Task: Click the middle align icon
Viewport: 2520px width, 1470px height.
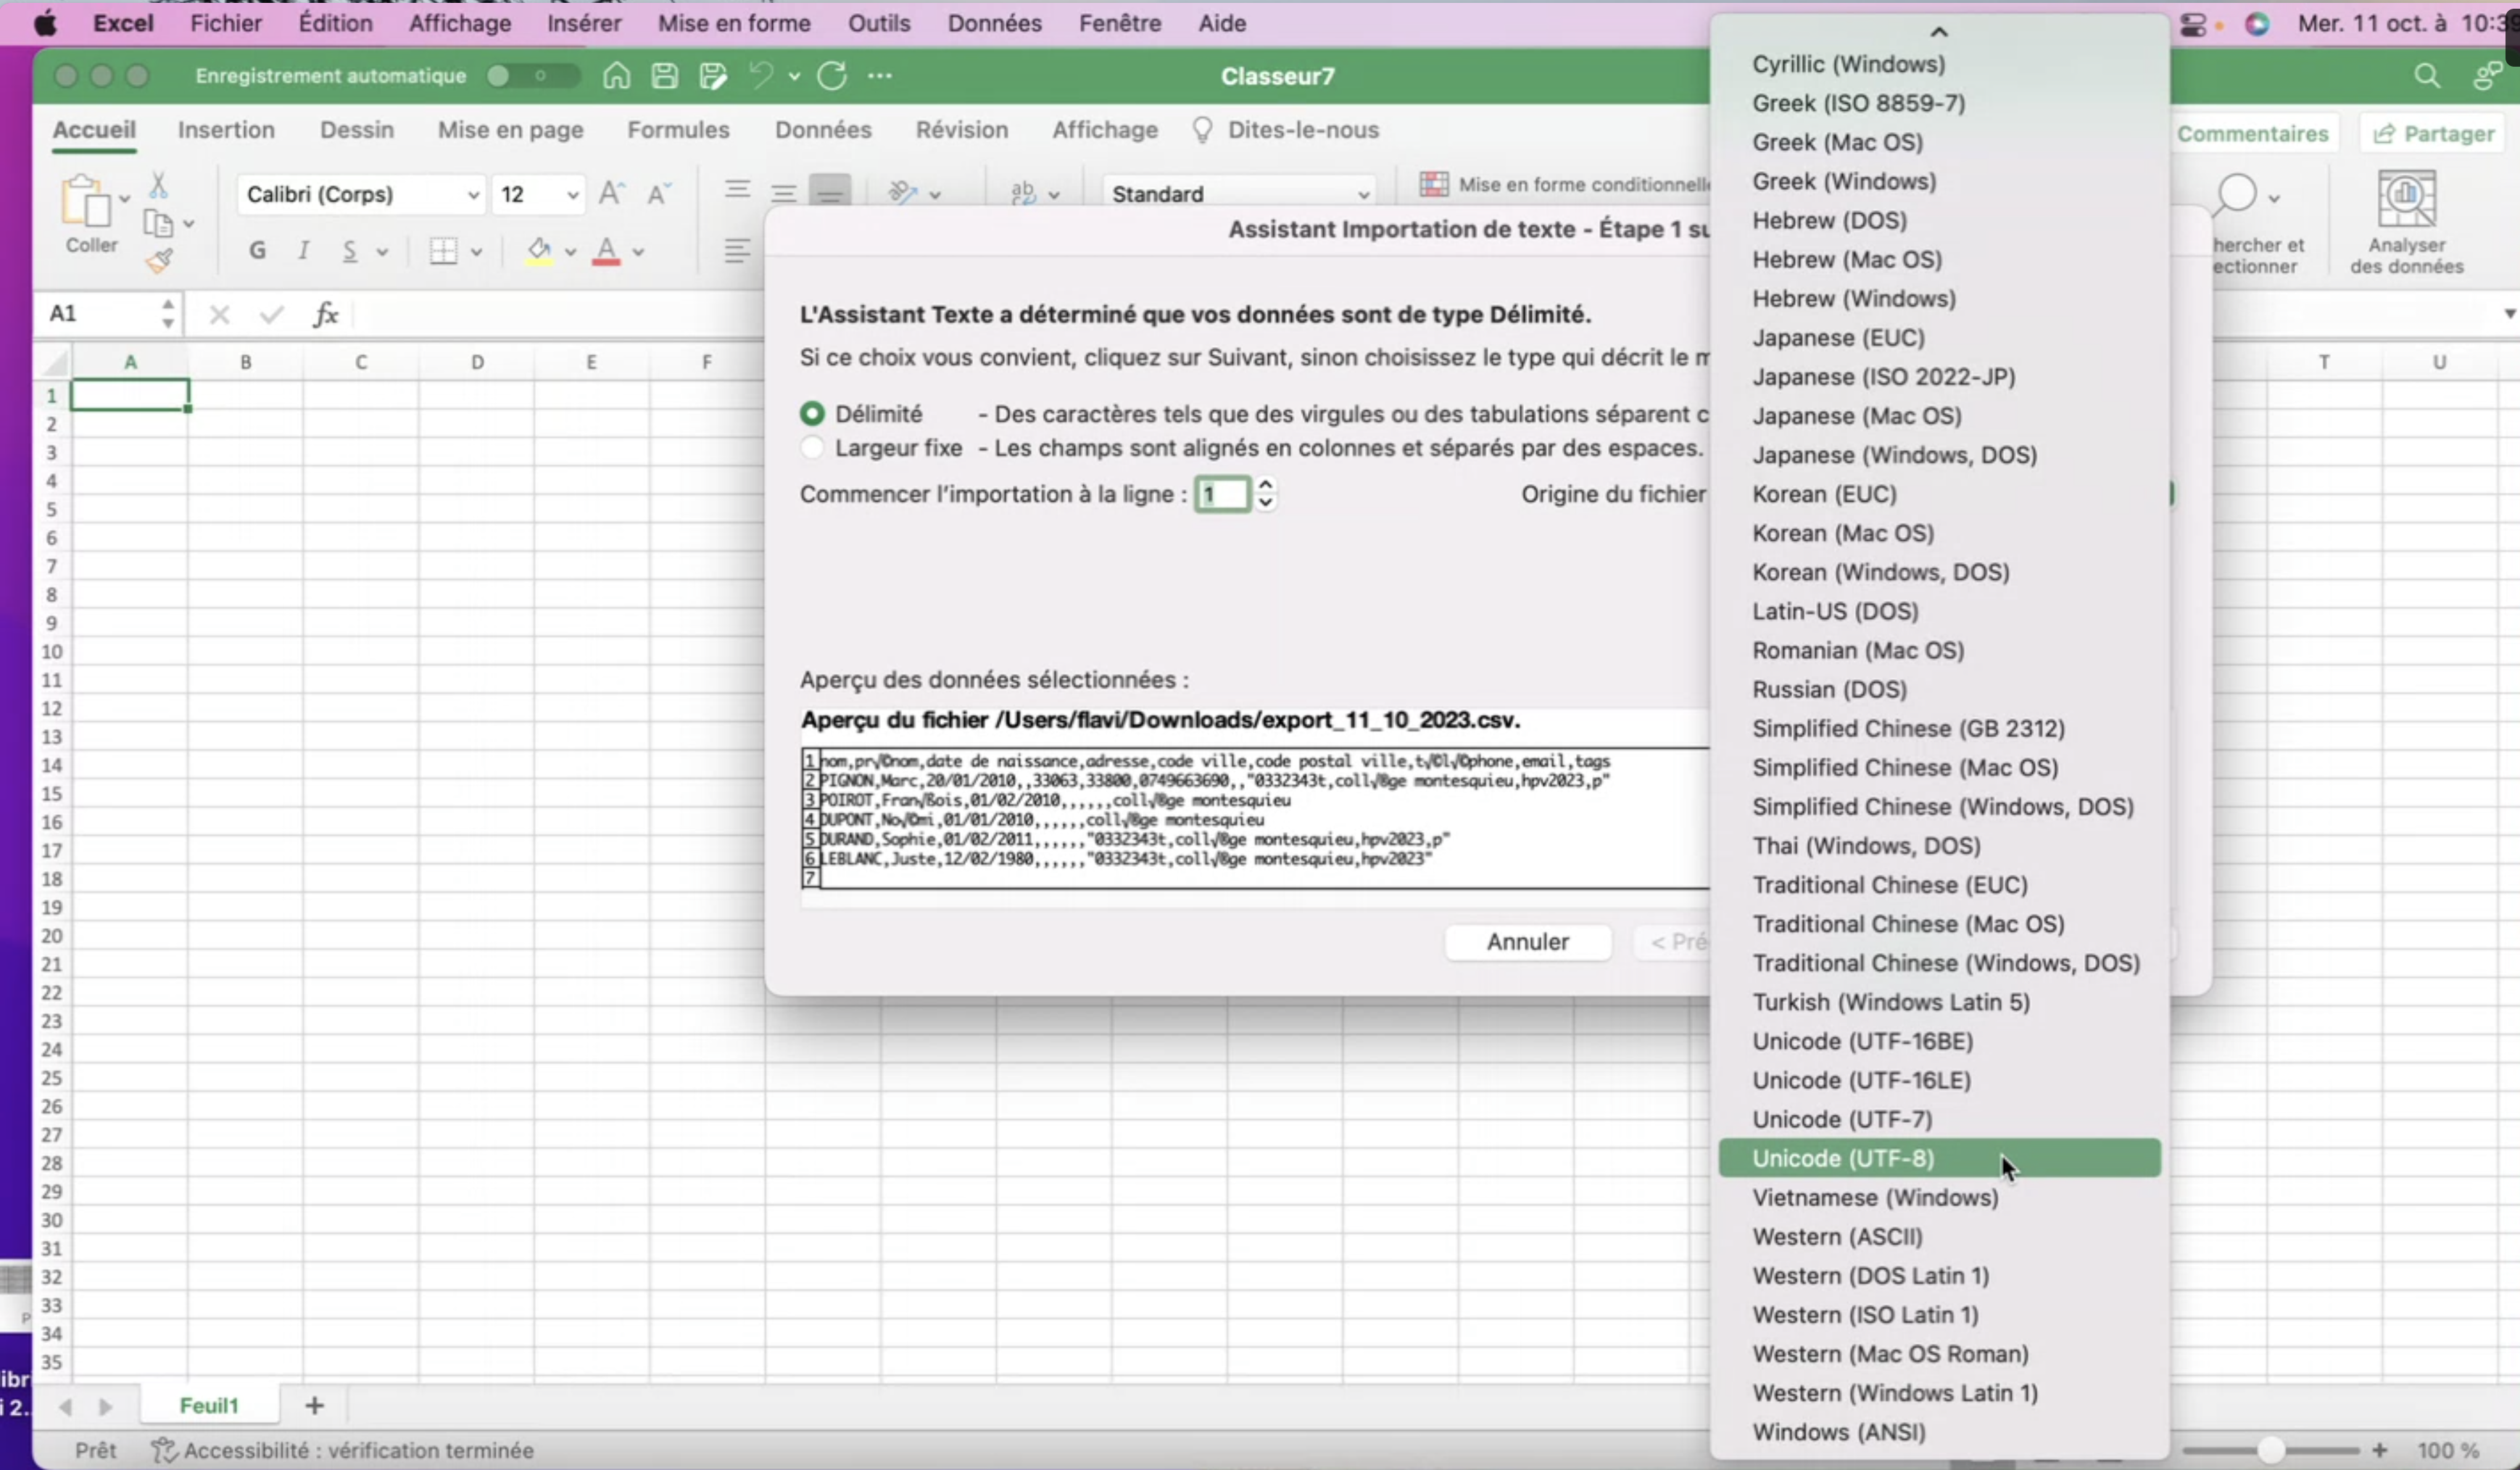Action: (784, 192)
